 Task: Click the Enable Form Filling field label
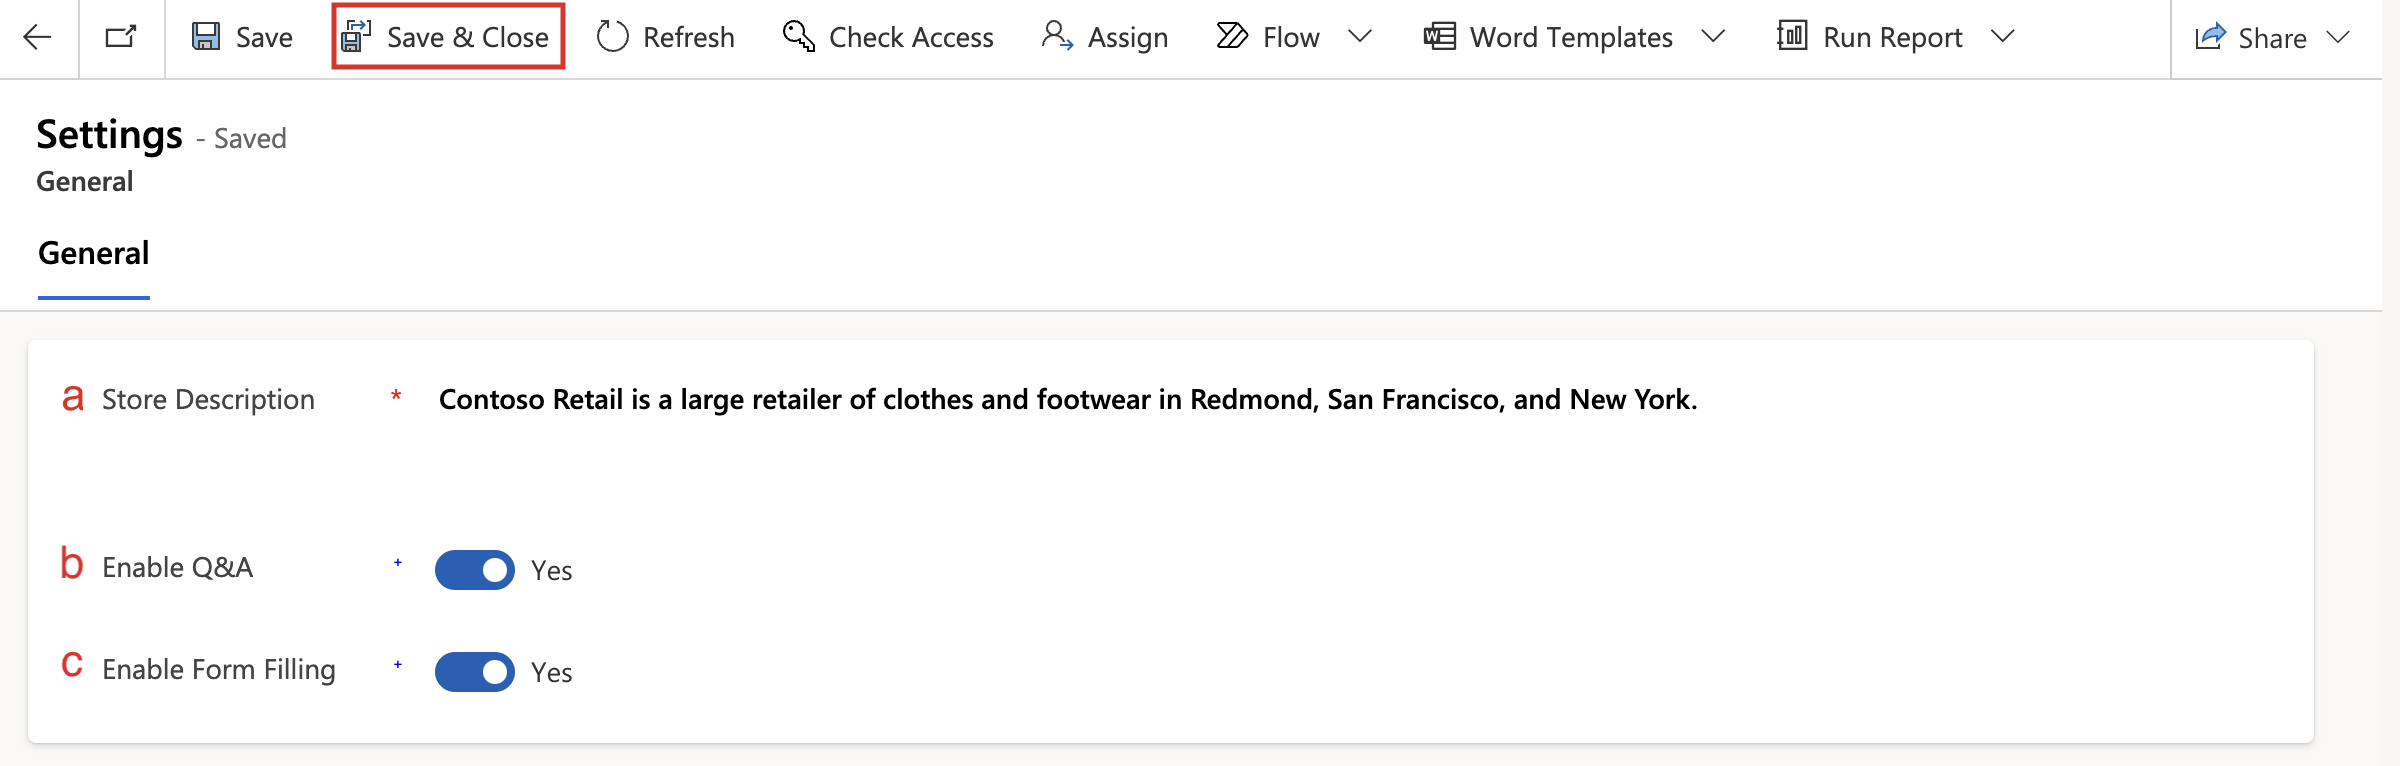(219, 670)
